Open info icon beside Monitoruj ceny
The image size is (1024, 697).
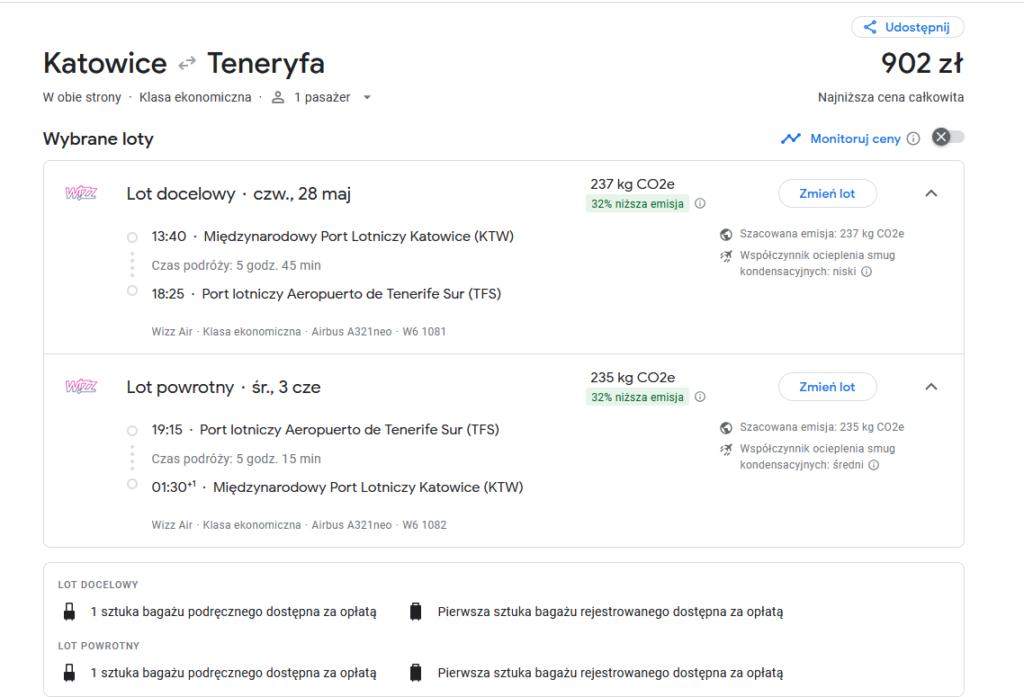point(913,139)
